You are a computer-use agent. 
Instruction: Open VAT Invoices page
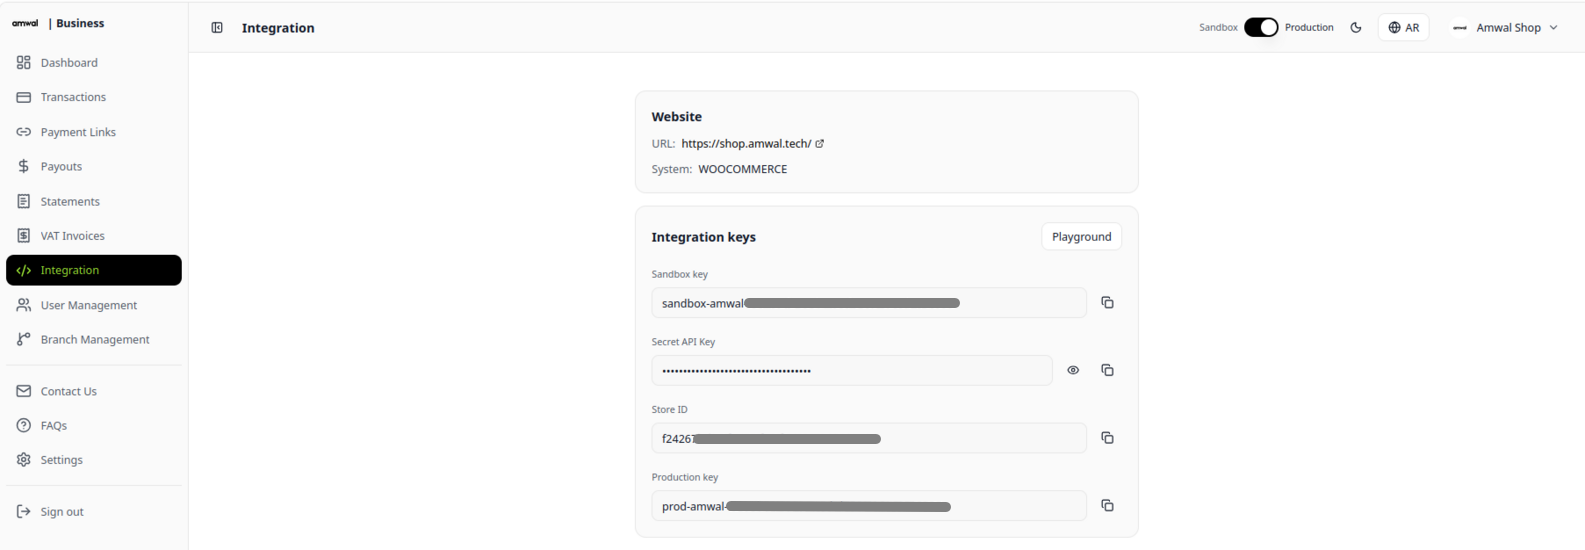pyautogui.click(x=94, y=236)
